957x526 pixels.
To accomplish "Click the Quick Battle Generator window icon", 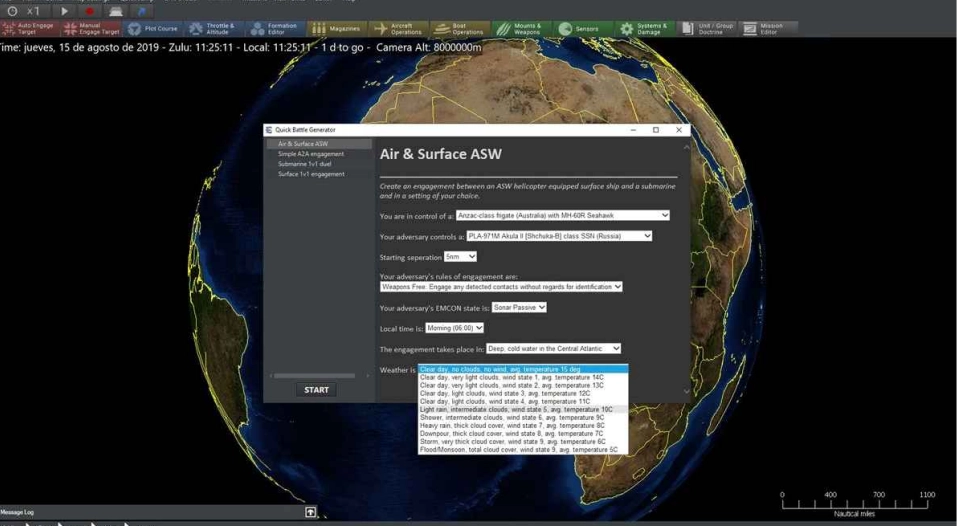I will (x=269, y=130).
